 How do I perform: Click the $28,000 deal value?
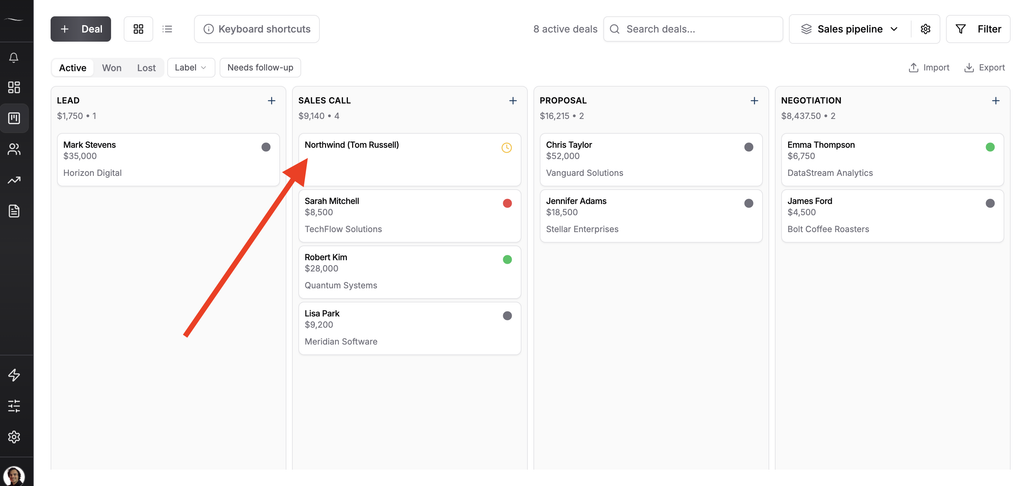pyautogui.click(x=321, y=268)
